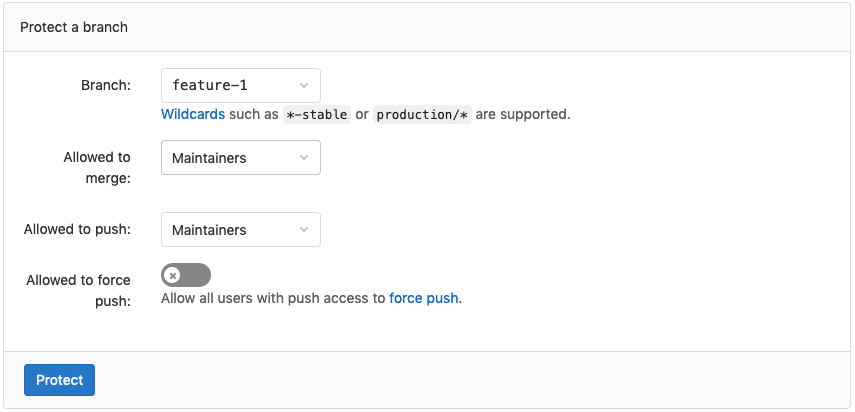The width and height of the screenshot is (855, 412).
Task: Click the Allowed to merge label
Action: tap(97, 167)
